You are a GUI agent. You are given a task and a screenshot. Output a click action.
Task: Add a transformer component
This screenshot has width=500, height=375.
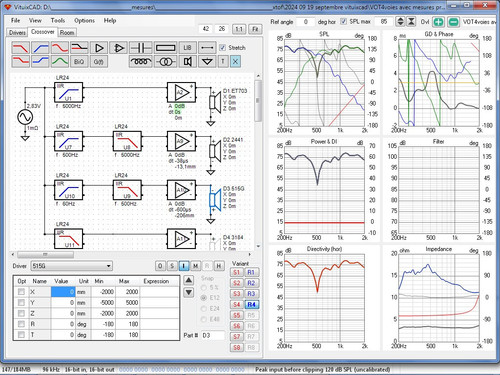tap(165, 61)
